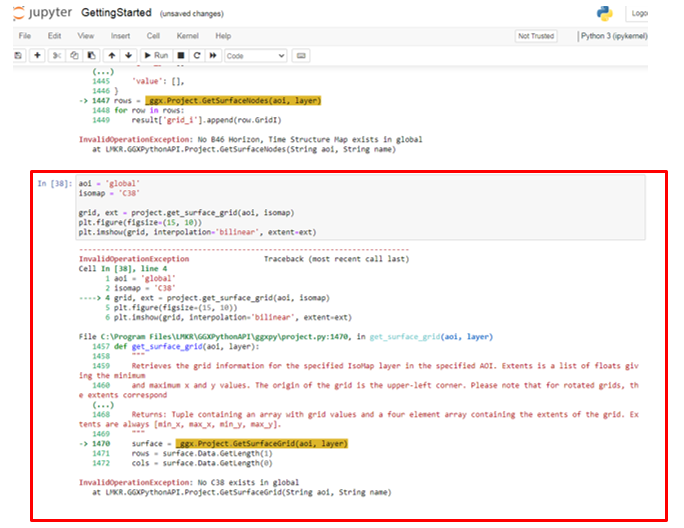This screenshot has width=684, height=528.
Task: Open the Cell menu
Action: (x=153, y=36)
